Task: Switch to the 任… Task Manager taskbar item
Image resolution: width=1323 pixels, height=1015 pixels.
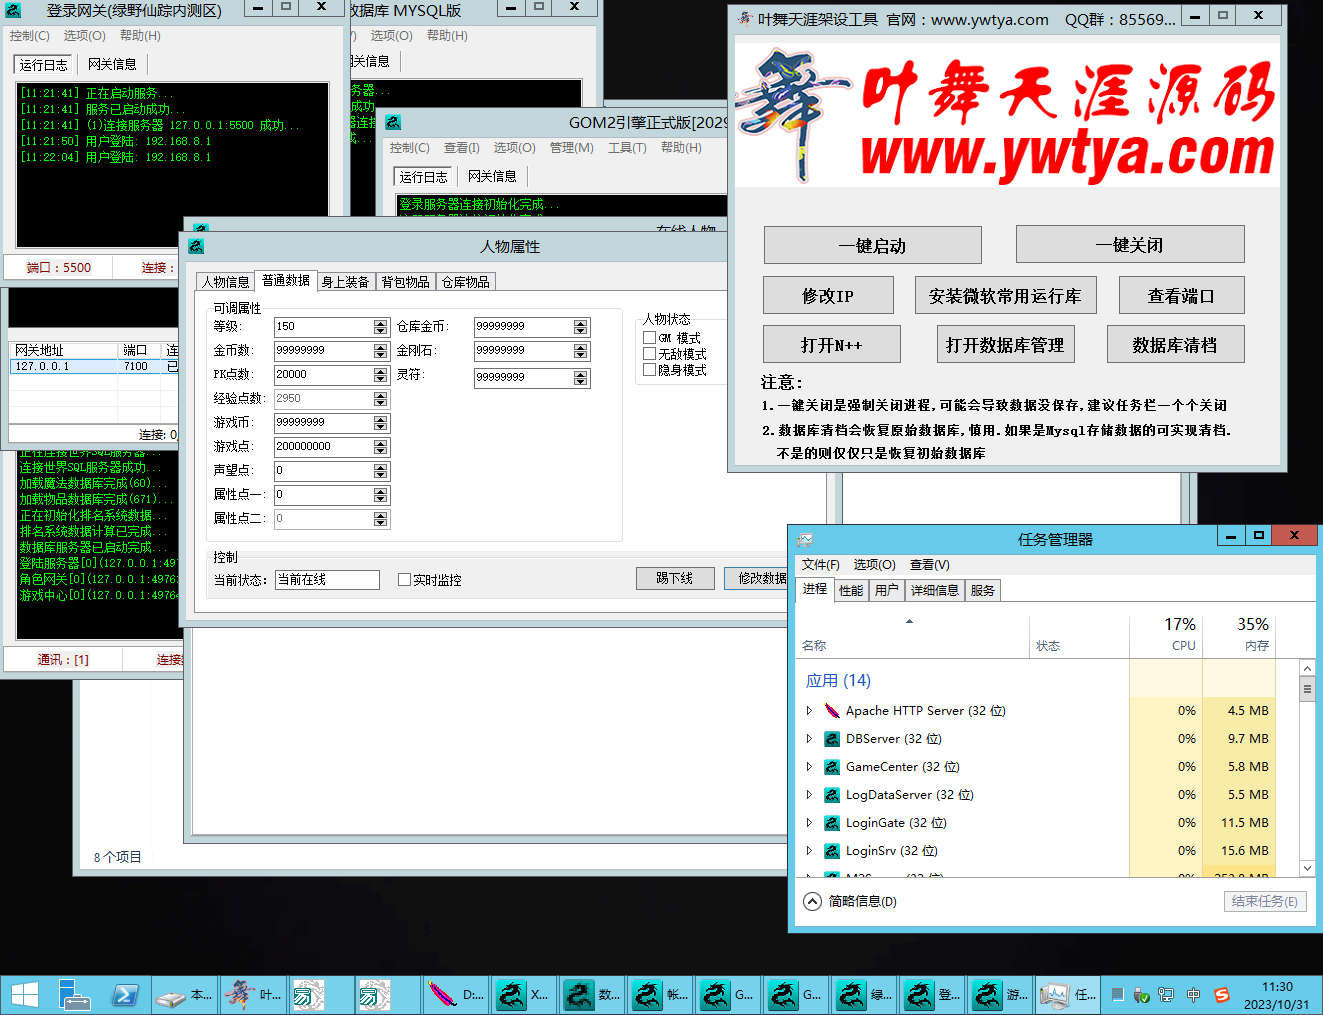Action: point(1069,995)
